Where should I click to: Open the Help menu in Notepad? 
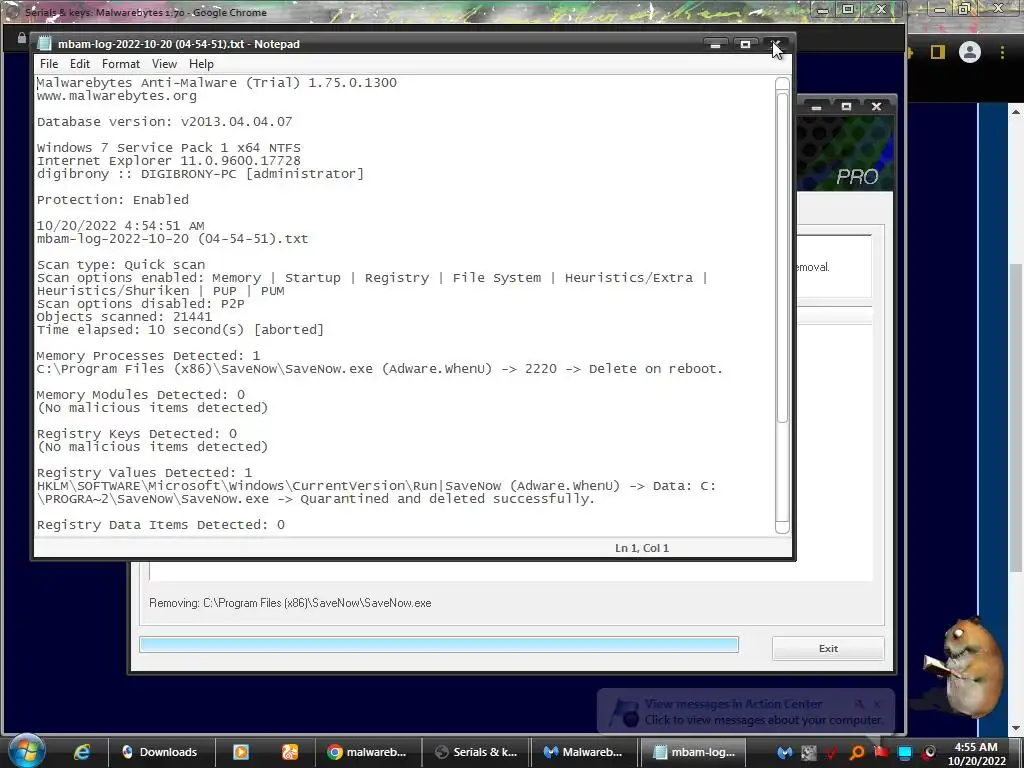tap(201, 63)
